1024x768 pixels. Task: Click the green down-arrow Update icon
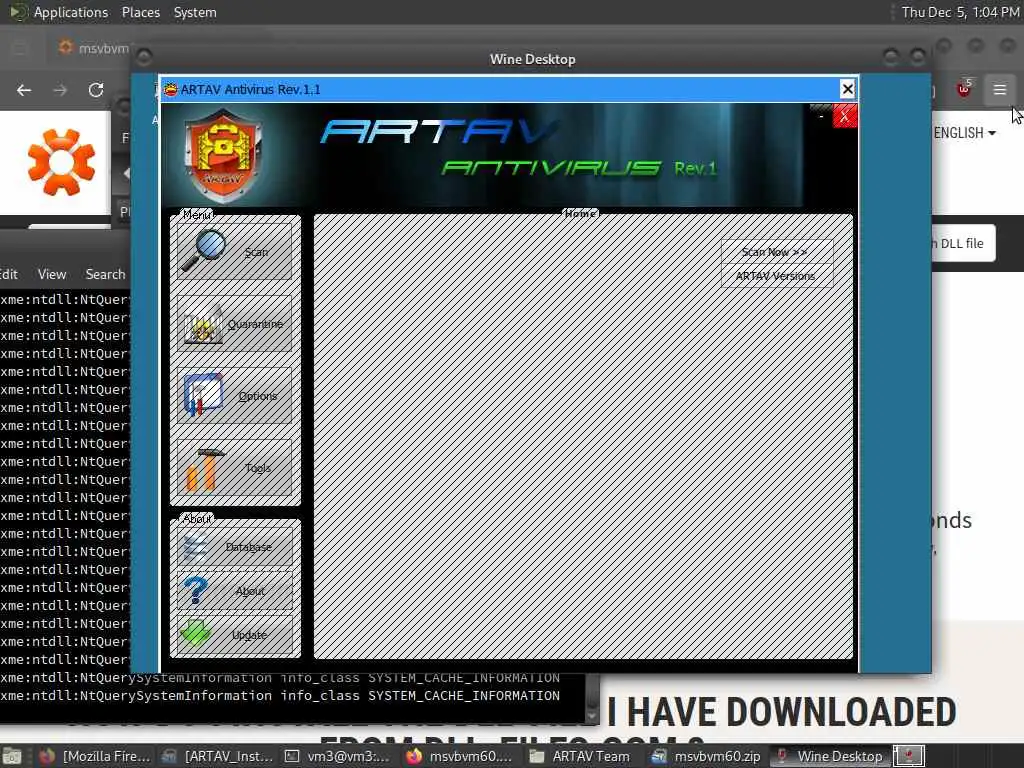[195, 633]
